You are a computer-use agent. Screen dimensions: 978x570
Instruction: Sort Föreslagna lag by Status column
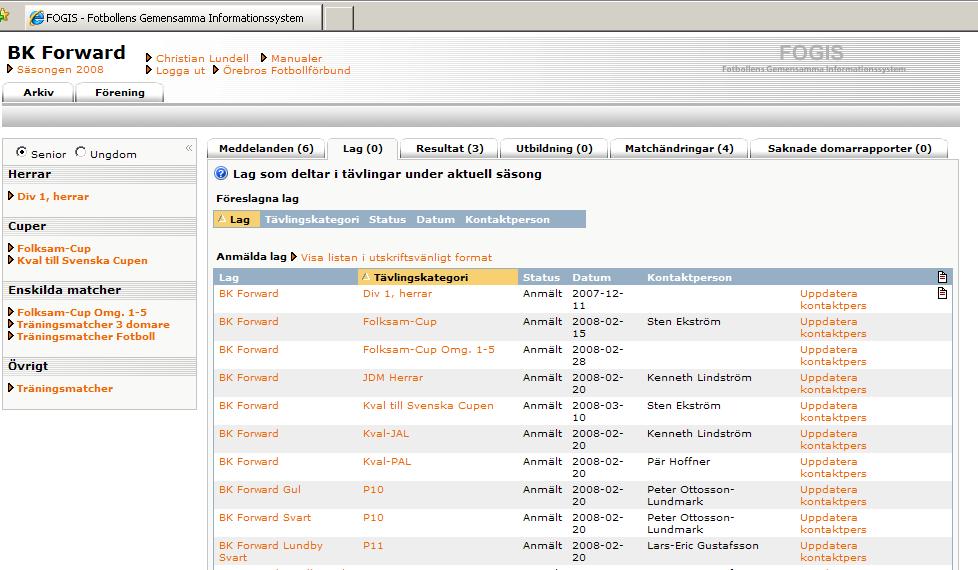point(387,220)
